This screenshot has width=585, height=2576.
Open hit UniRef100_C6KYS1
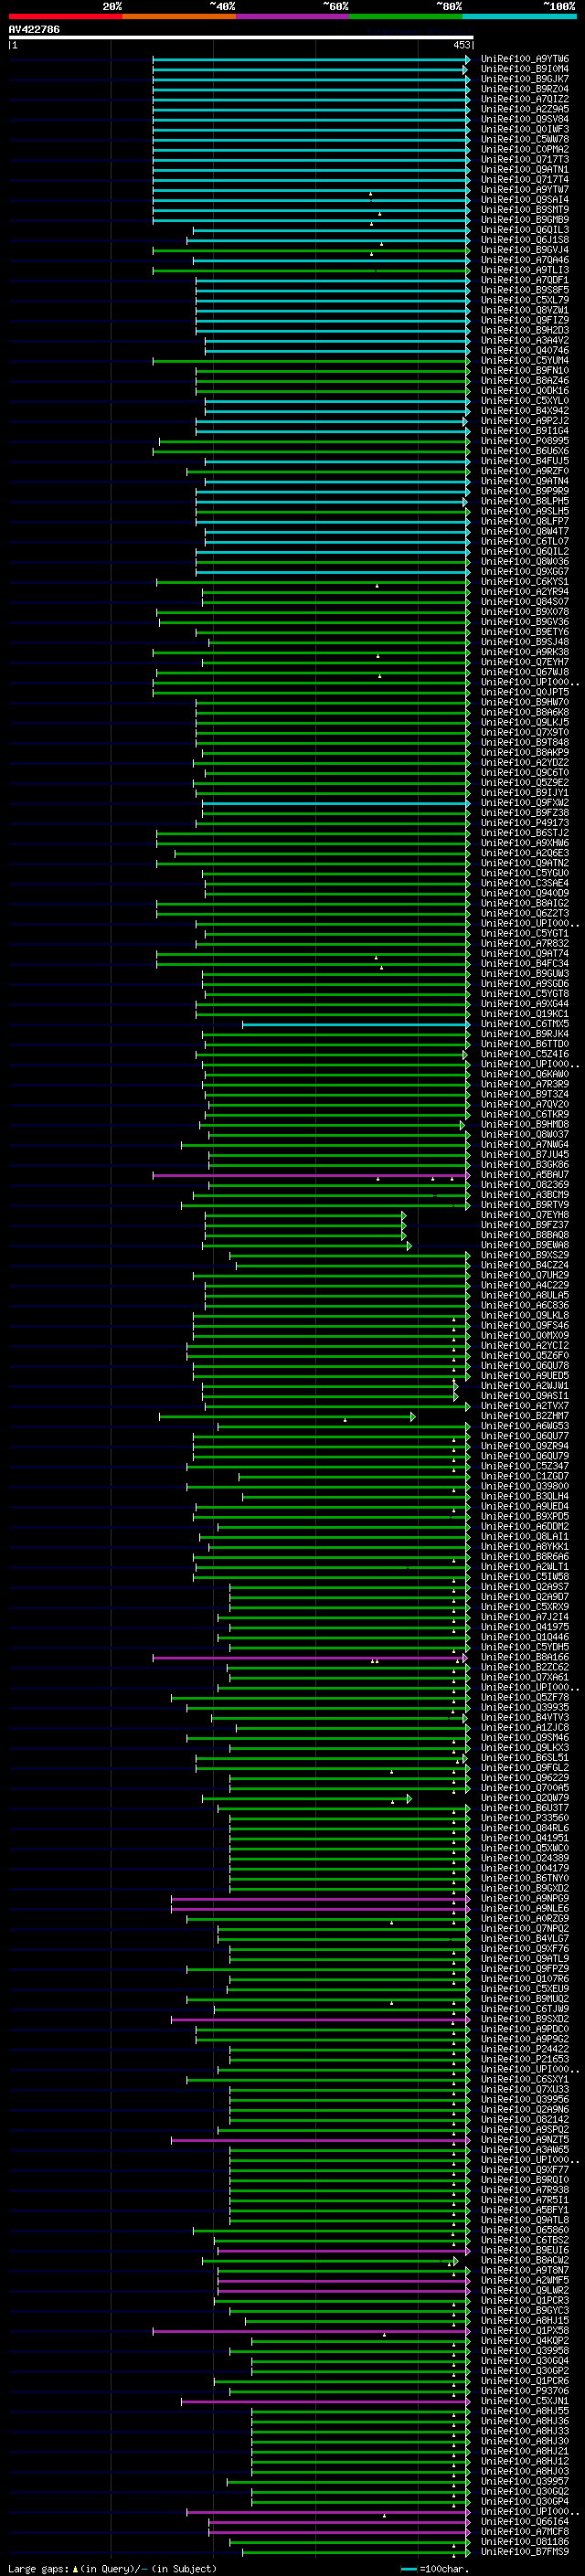click(525, 582)
